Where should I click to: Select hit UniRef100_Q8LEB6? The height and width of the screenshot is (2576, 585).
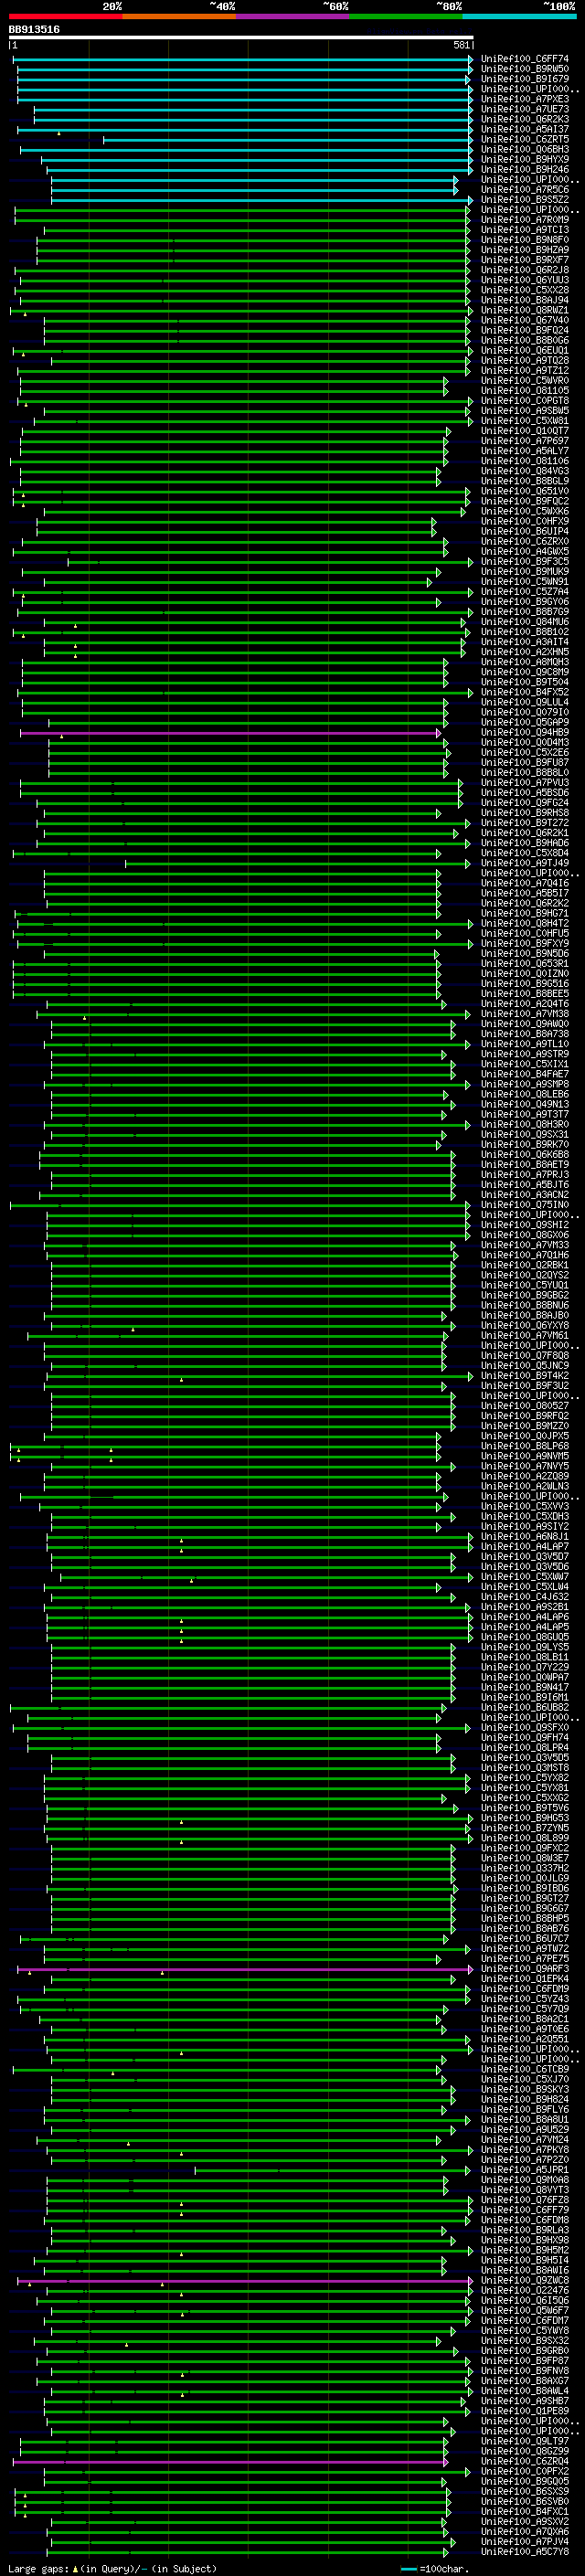pyautogui.click(x=525, y=1094)
